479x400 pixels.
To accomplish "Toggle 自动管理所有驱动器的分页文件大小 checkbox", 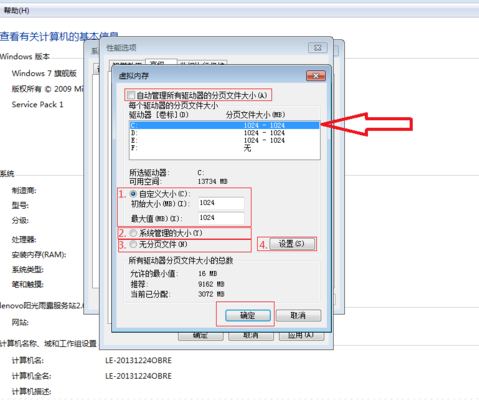I will click(131, 95).
